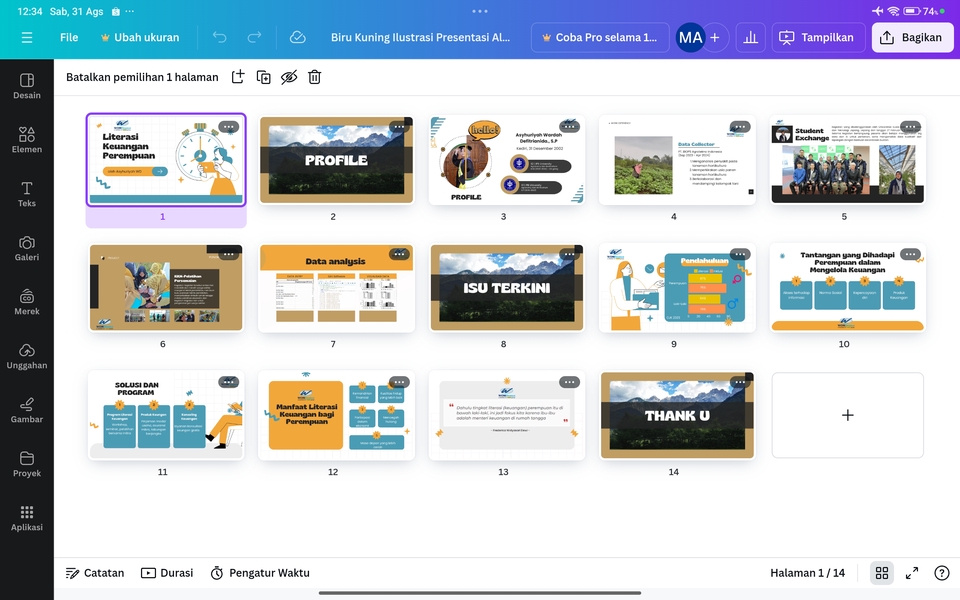960x600 pixels.
Task: Open the insights chart icon near Tampilkan
Action: [x=750, y=37]
